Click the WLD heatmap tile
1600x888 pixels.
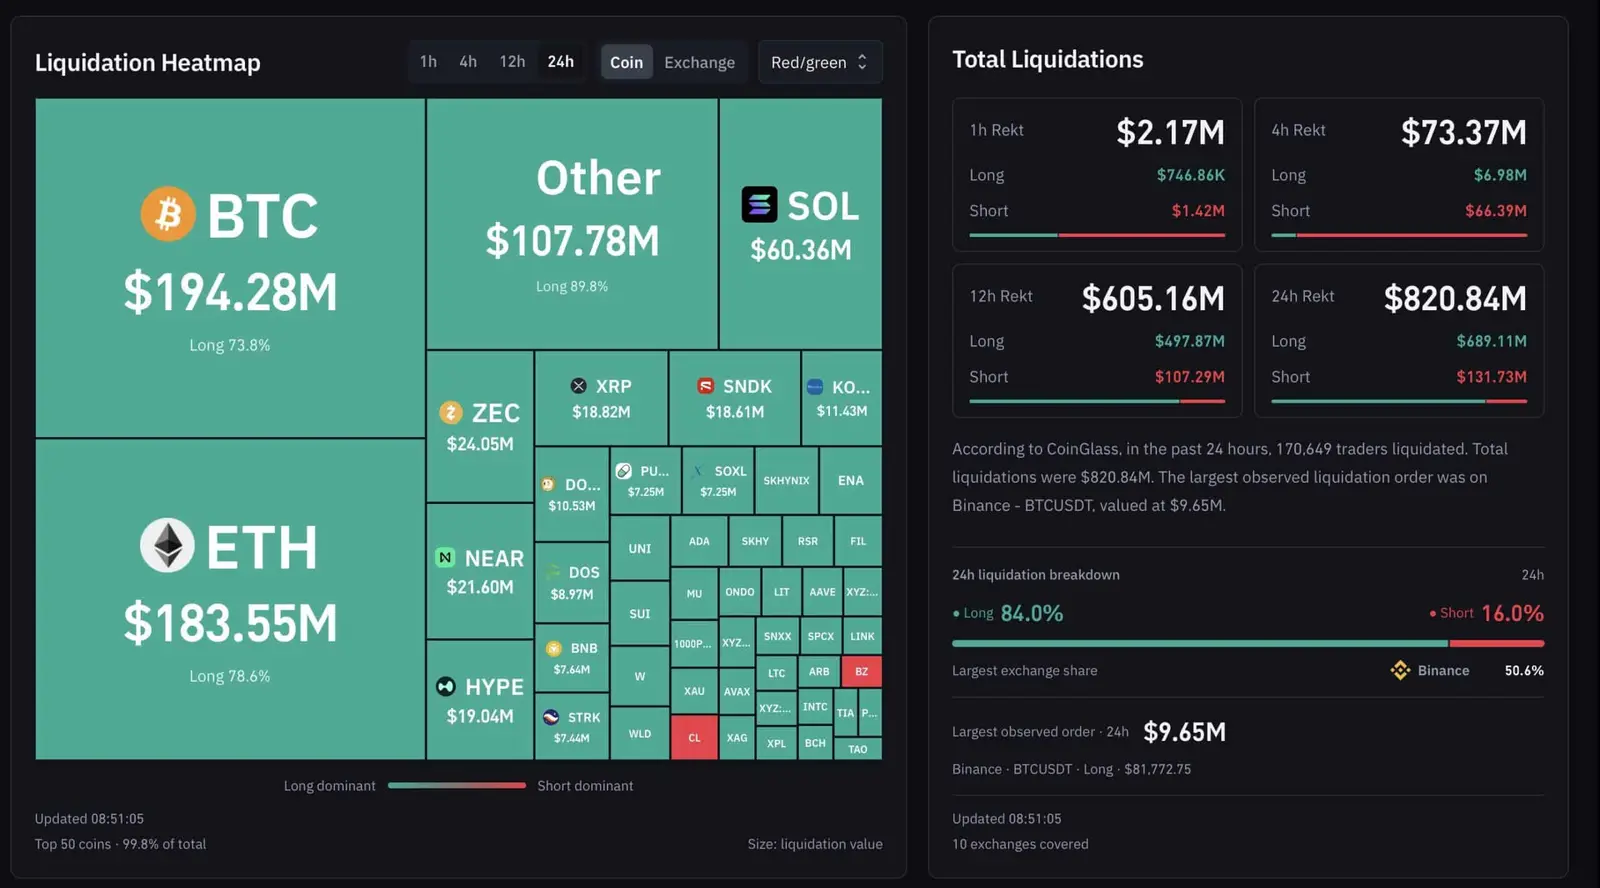tap(640, 733)
